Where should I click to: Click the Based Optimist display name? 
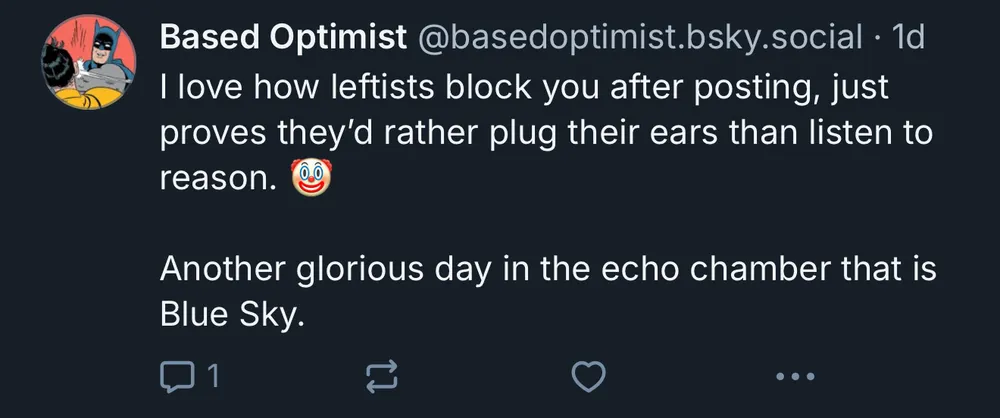pos(283,38)
